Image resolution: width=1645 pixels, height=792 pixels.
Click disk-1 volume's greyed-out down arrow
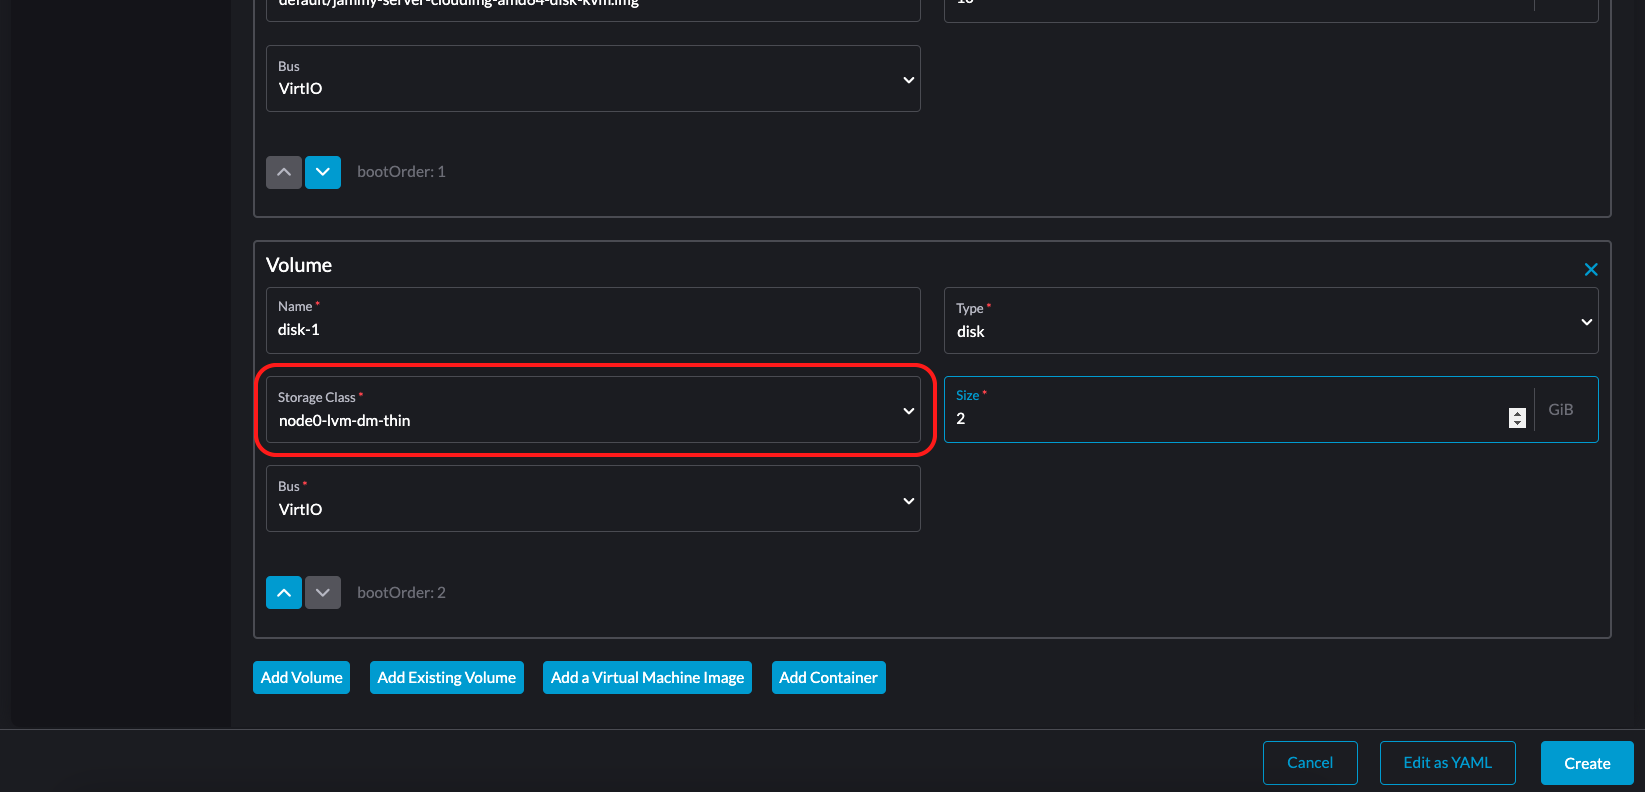coord(323,593)
